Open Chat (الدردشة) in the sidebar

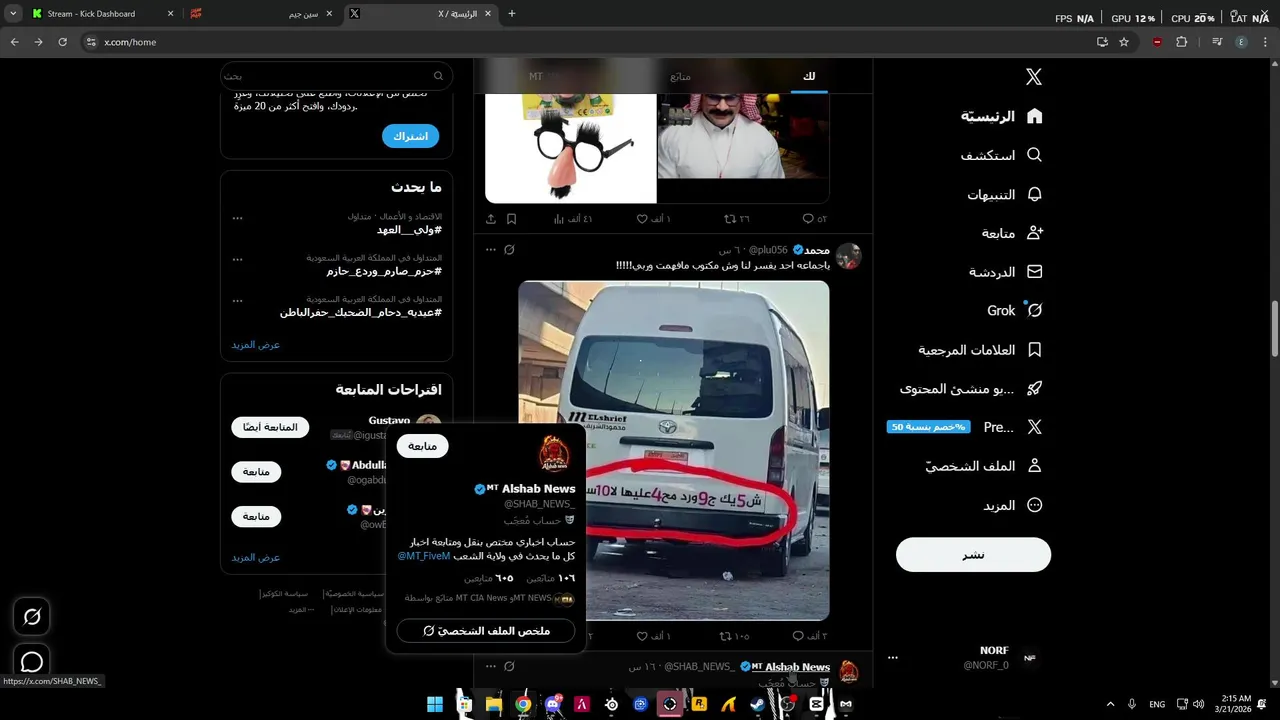pos(1005,272)
